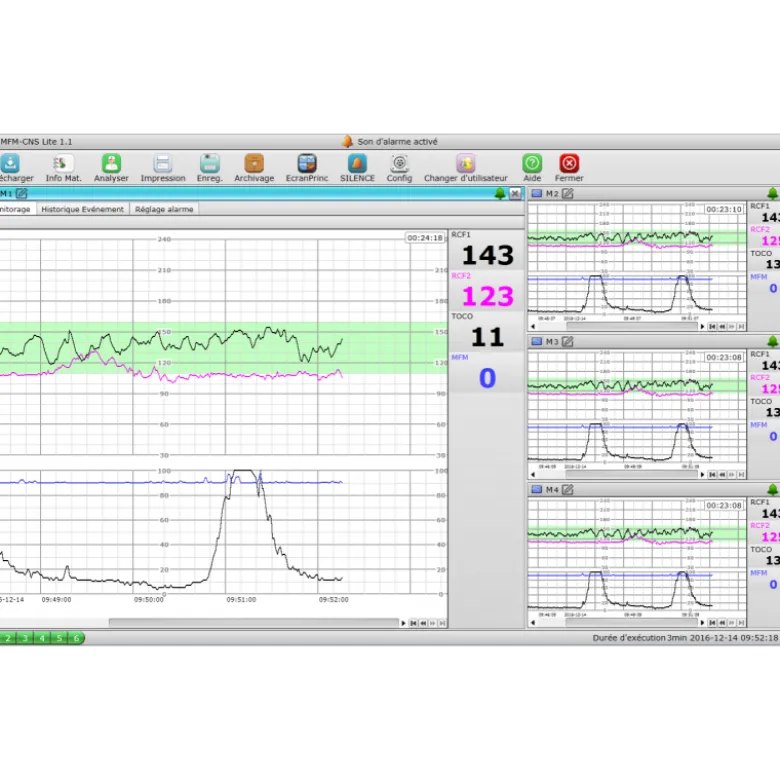The image size is (780, 781).
Task: Select the RCF2 value 123 in M1
Action: (488, 296)
